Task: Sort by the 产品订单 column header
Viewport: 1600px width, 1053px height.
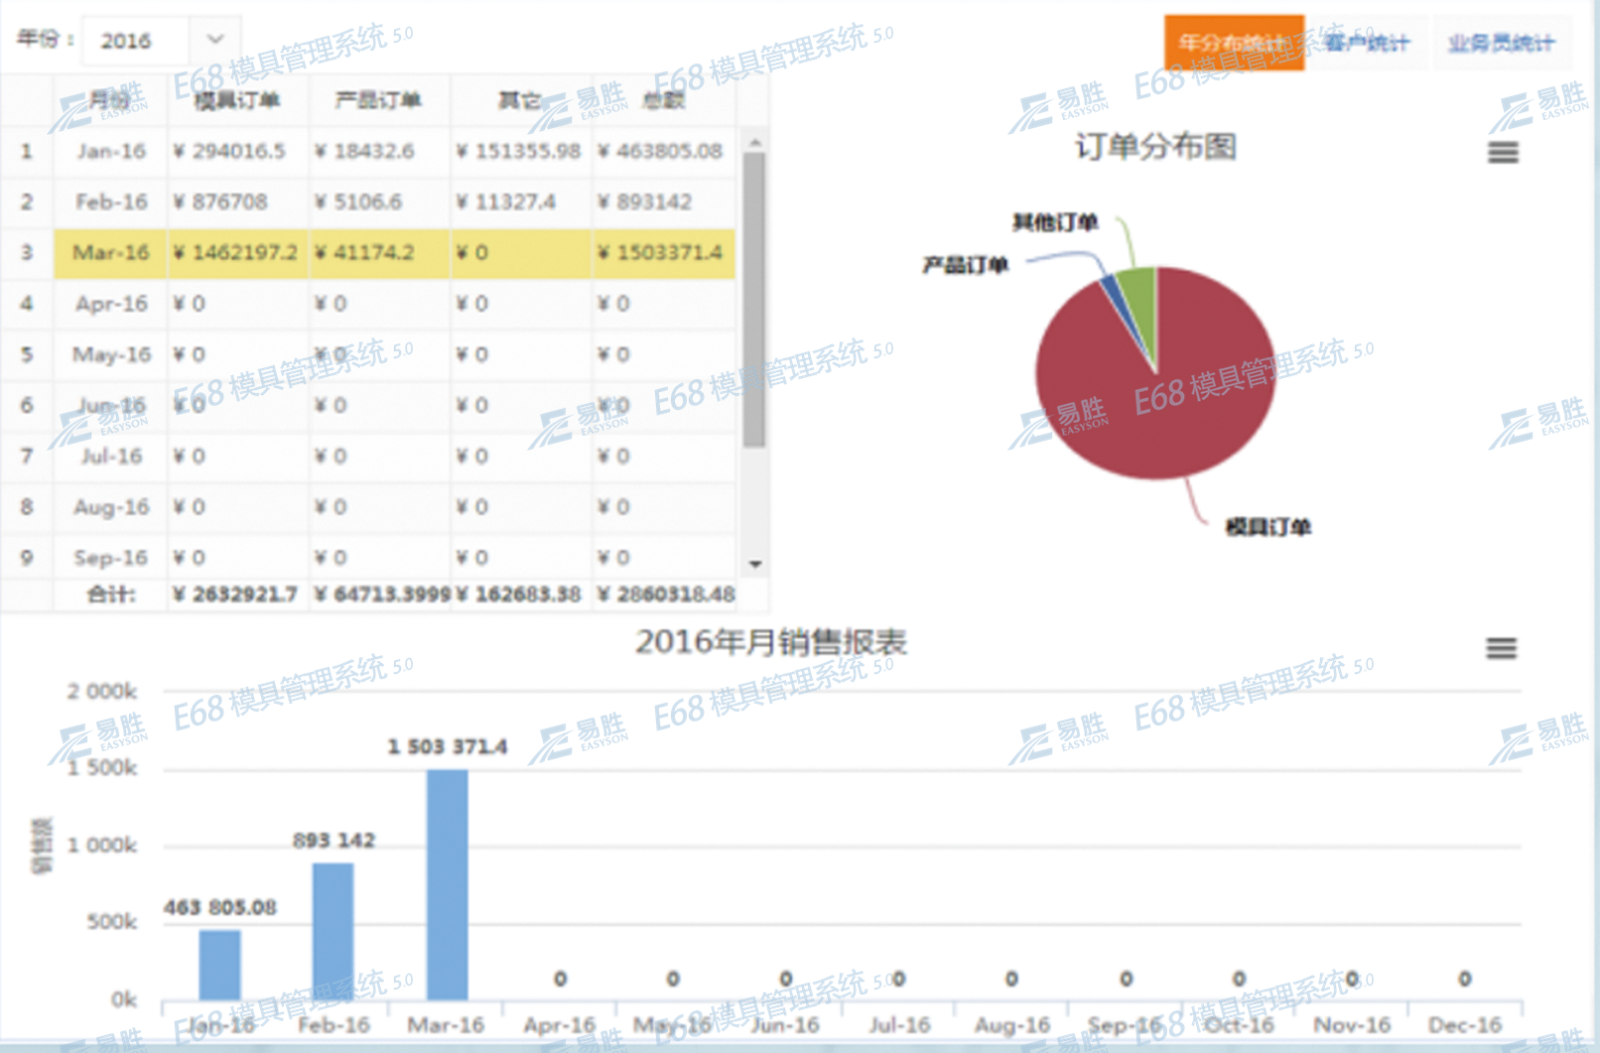Action: (x=378, y=100)
